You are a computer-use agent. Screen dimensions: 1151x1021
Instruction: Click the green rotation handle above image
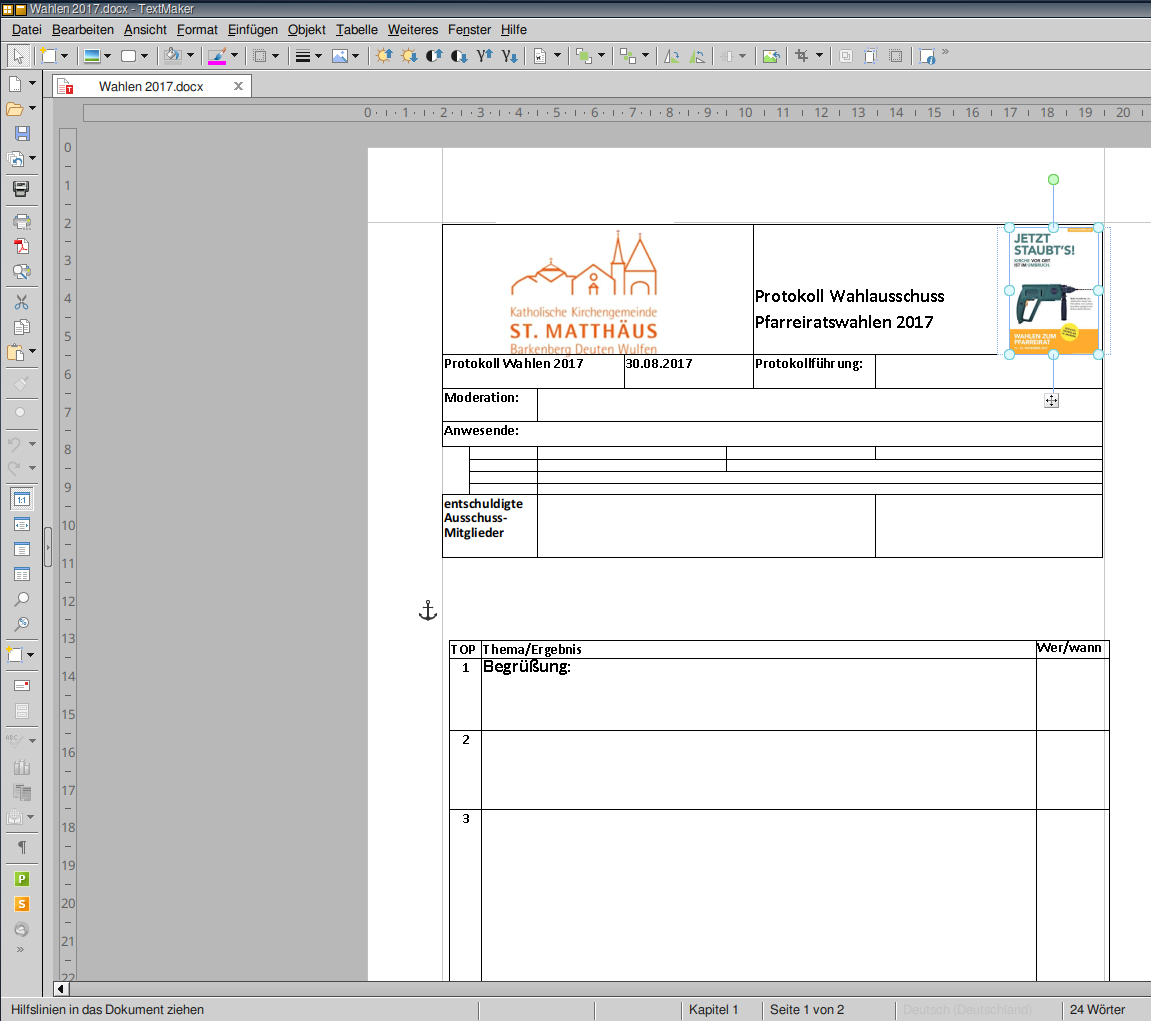(x=1053, y=180)
